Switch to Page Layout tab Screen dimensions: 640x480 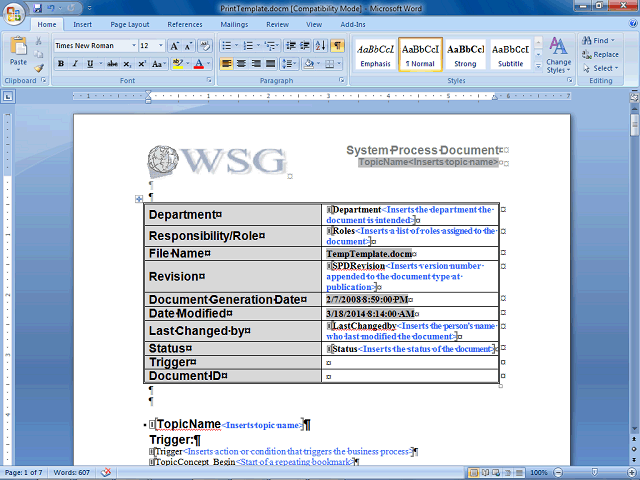pyautogui.click(x=130, y=24)
